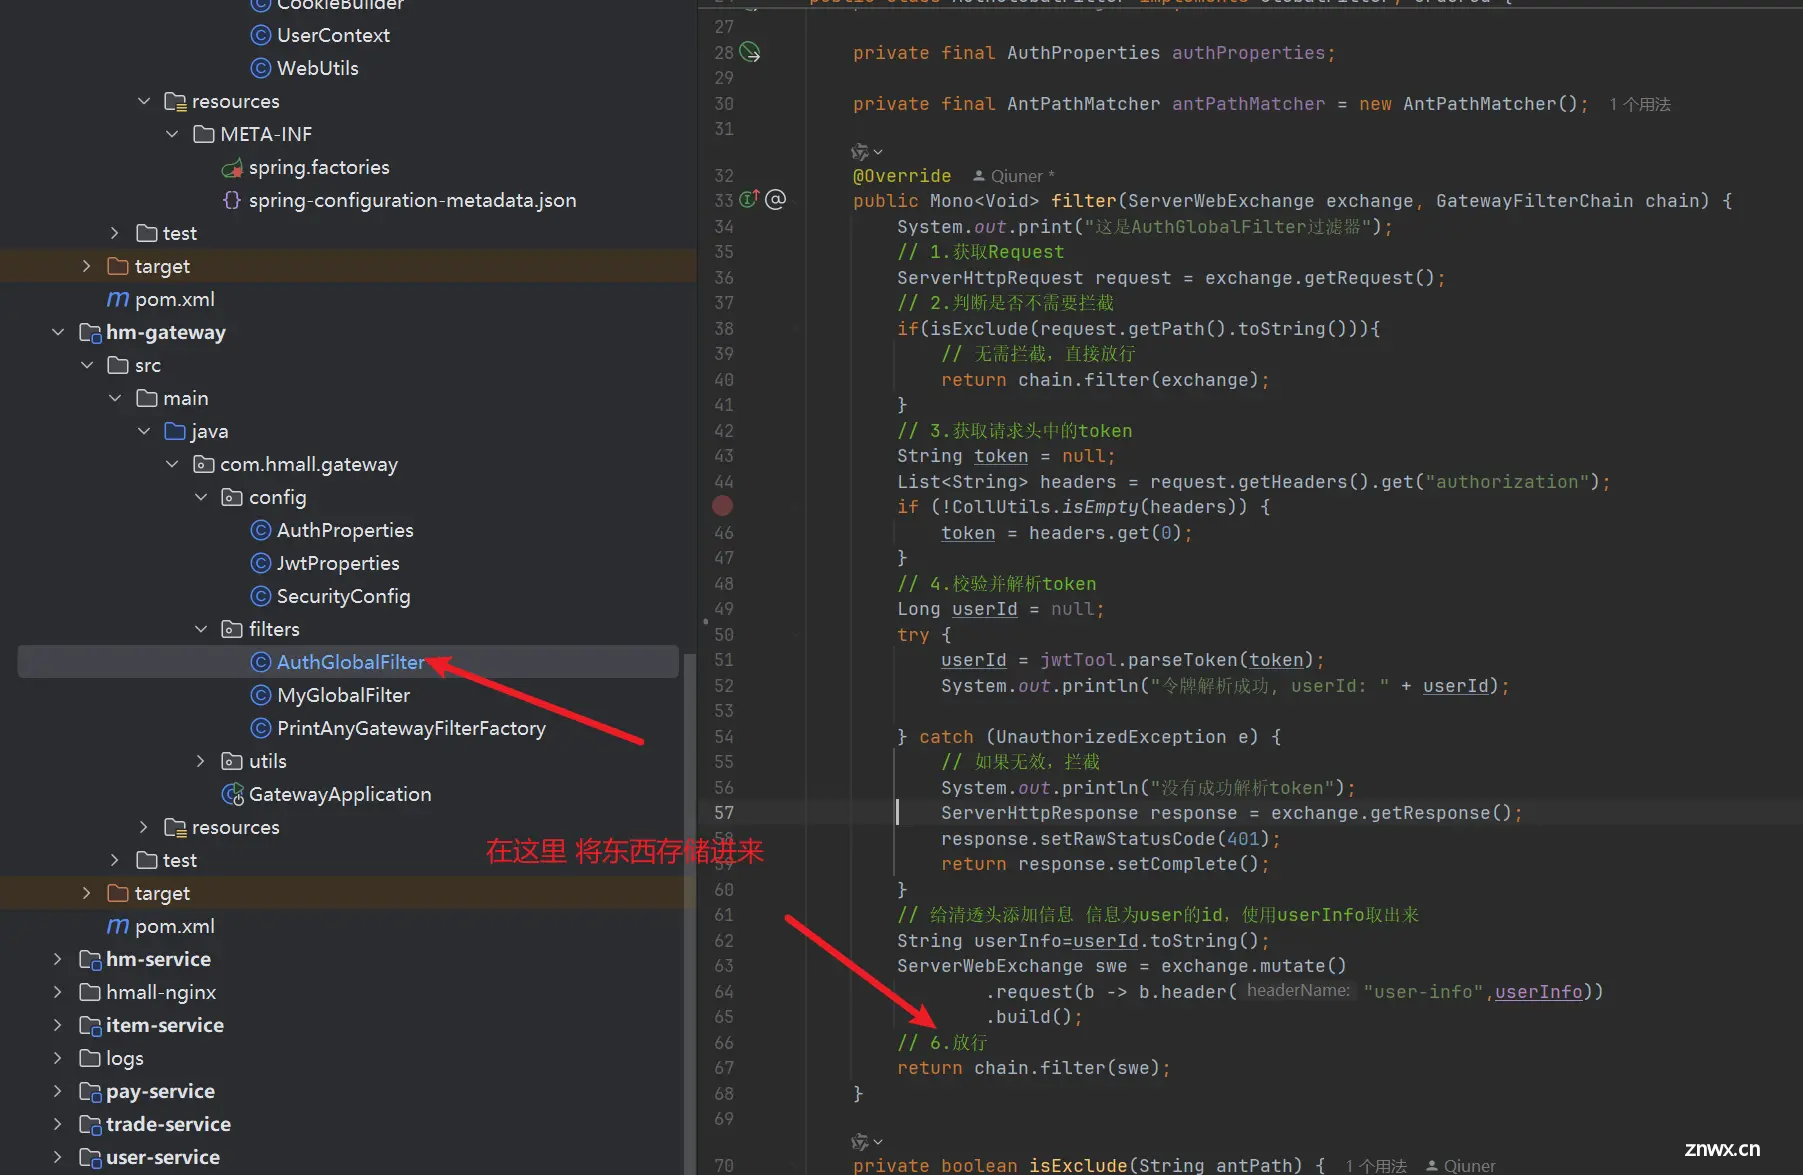This screenshot has height=1175, width=1803.
Task: Expand the second target folder
Action: point(87,893)
